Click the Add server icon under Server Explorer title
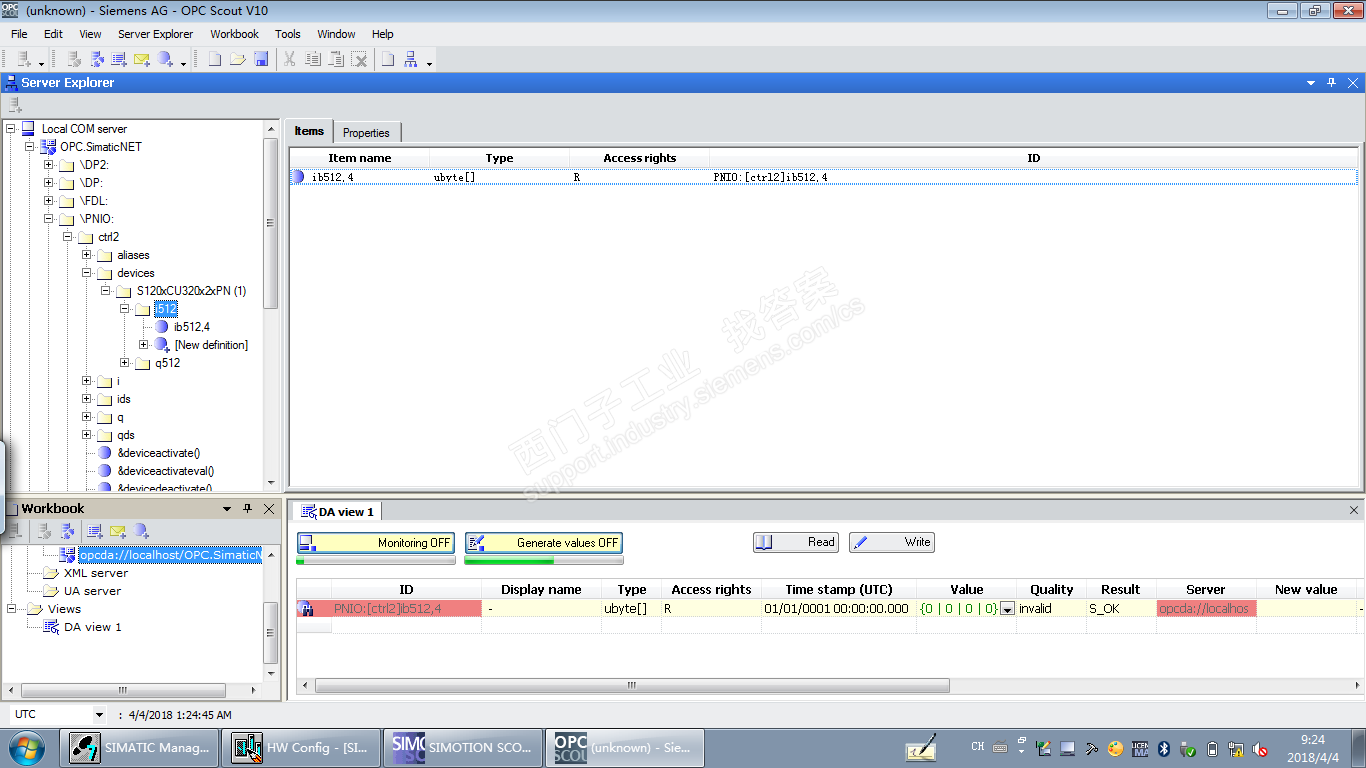The image size is (1366, 768). coord(15,104)
